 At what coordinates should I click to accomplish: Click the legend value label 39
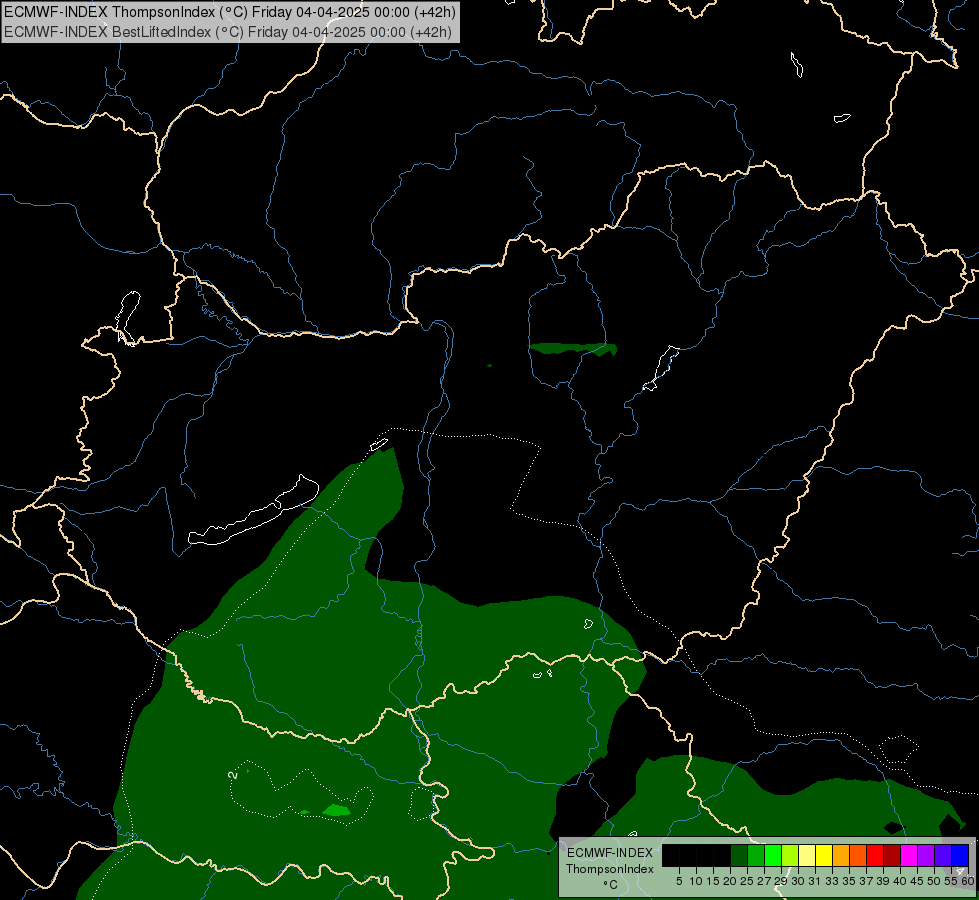(883, 881)
